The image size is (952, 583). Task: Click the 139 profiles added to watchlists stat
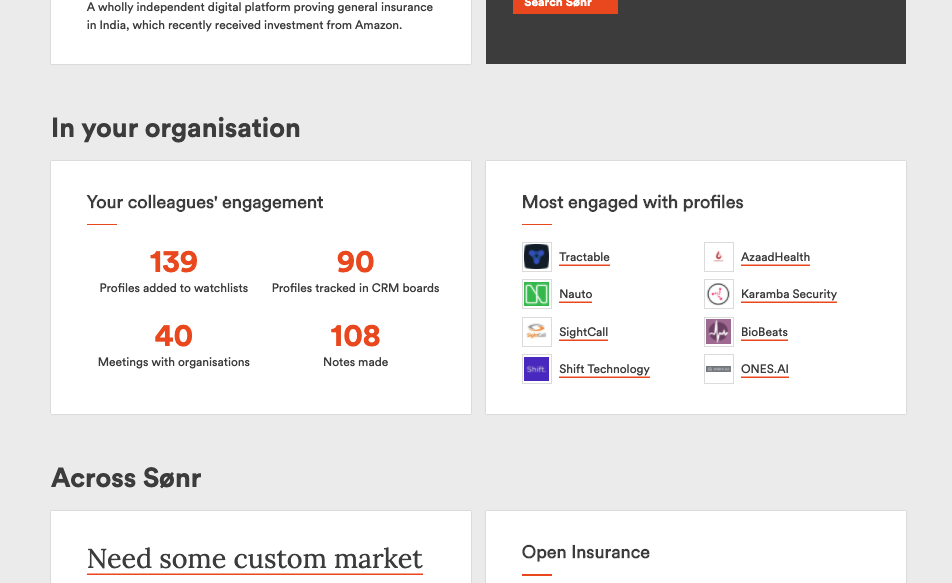(x=174, y=271)
